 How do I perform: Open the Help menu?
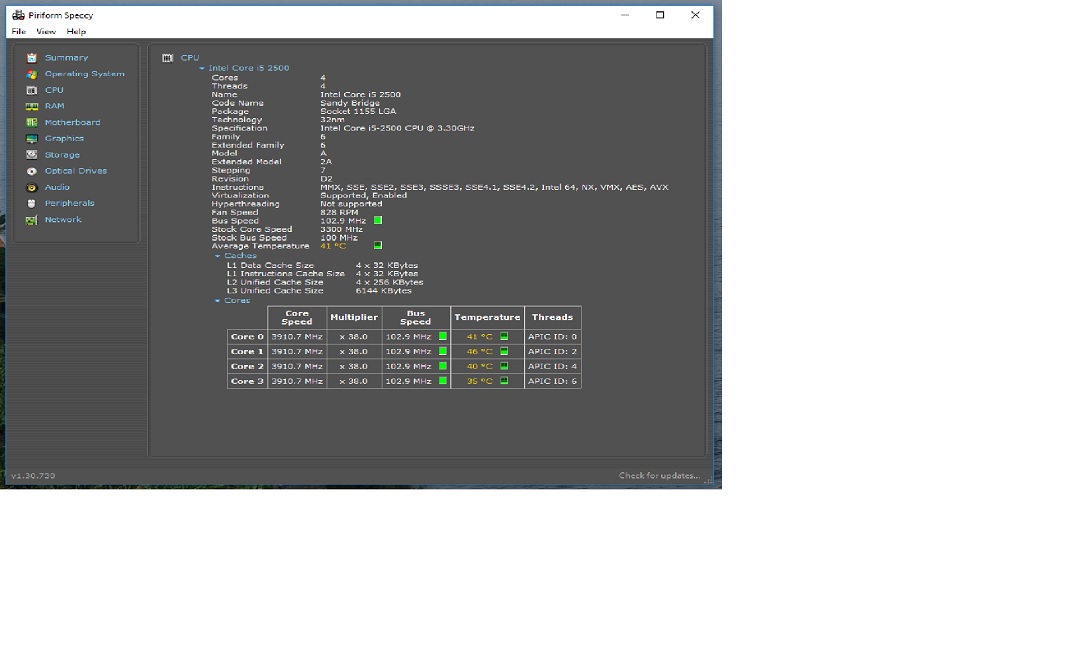coord(76,32)
